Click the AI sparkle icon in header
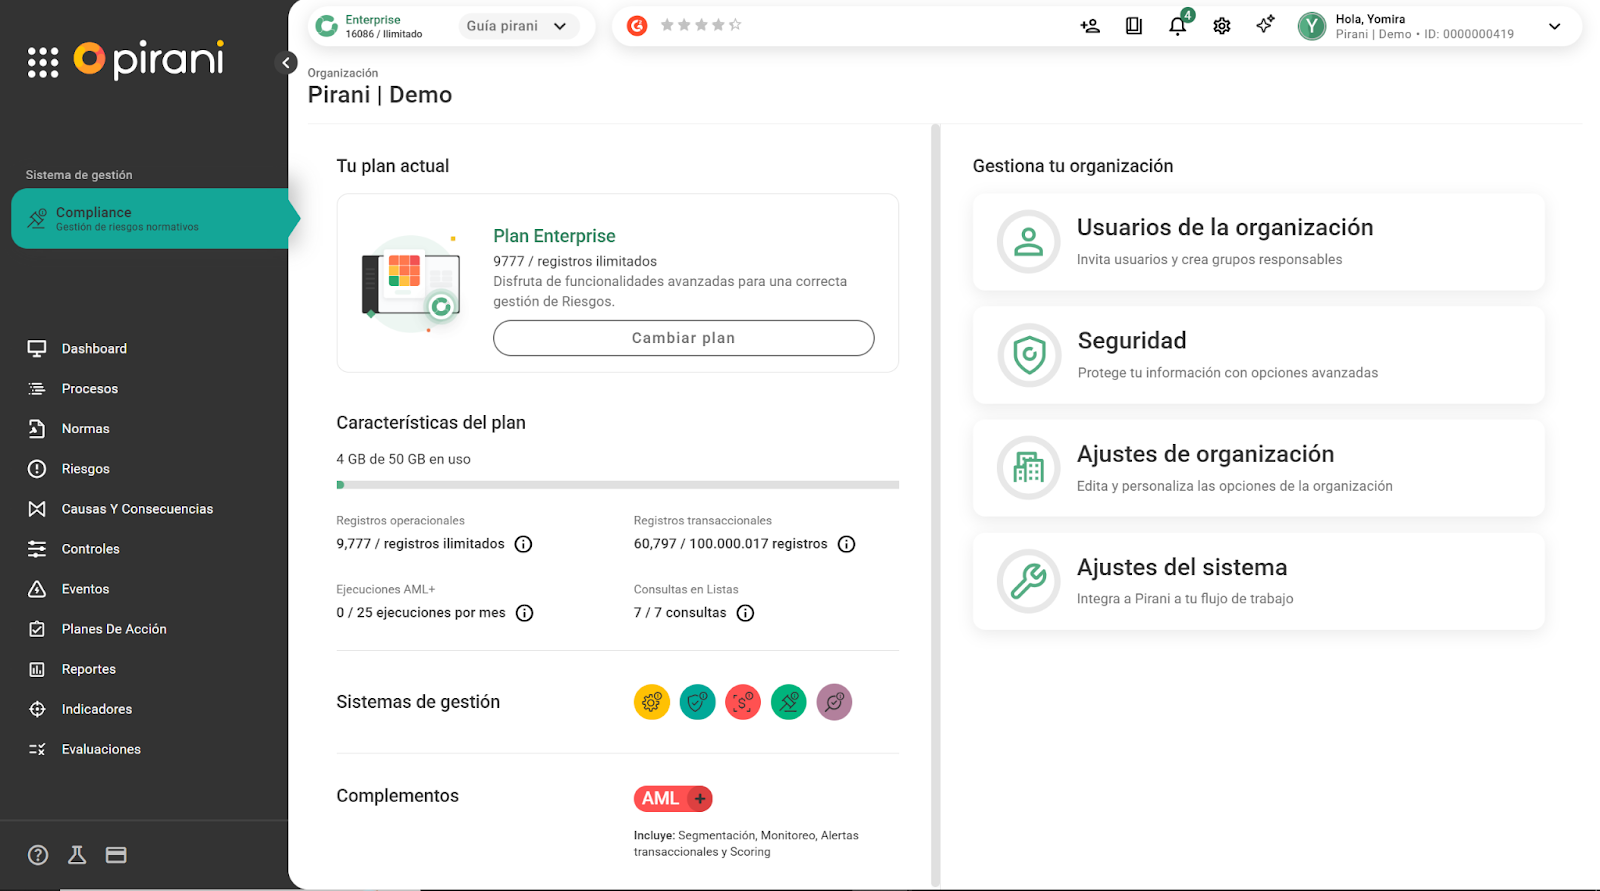1600x891 pixels. point(1265,25)
